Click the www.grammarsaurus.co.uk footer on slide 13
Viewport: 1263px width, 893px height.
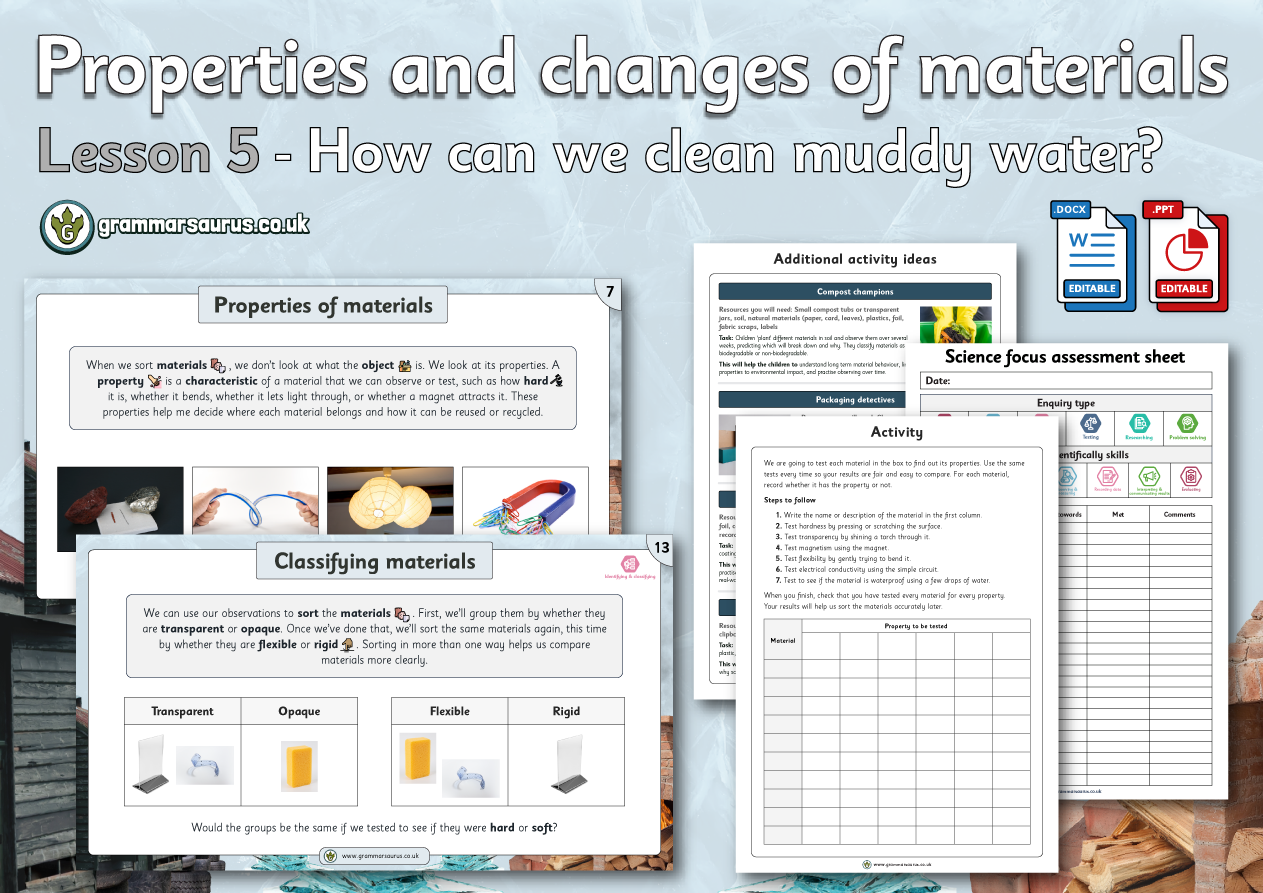[375, 856]
